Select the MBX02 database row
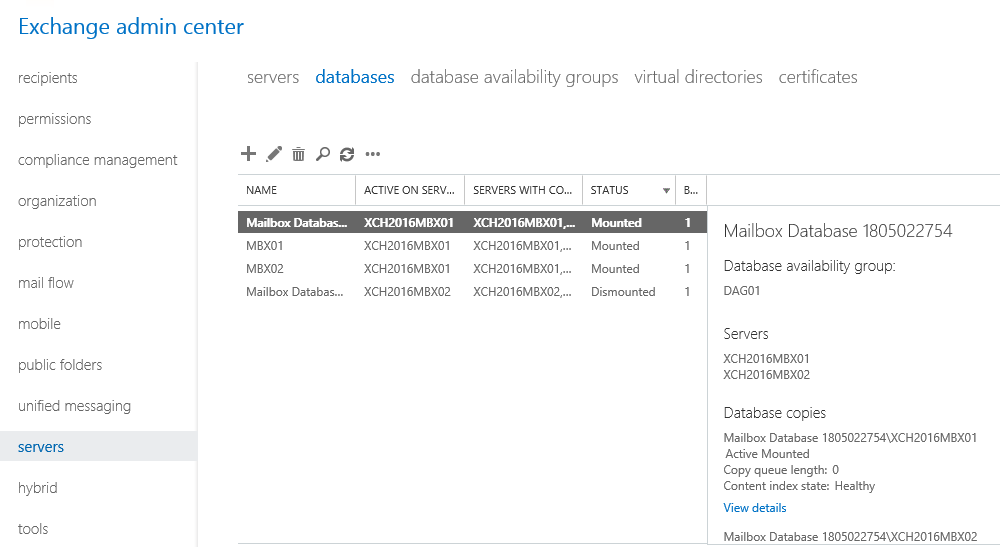 click(473, 268)
